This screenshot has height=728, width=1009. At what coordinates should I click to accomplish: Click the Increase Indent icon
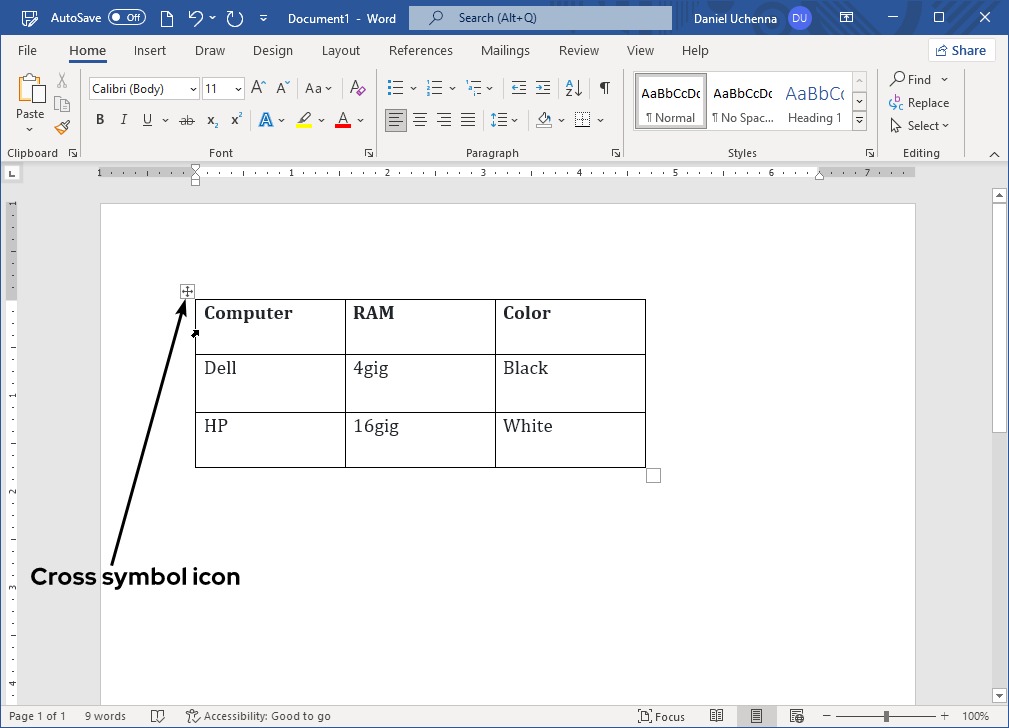543,88
